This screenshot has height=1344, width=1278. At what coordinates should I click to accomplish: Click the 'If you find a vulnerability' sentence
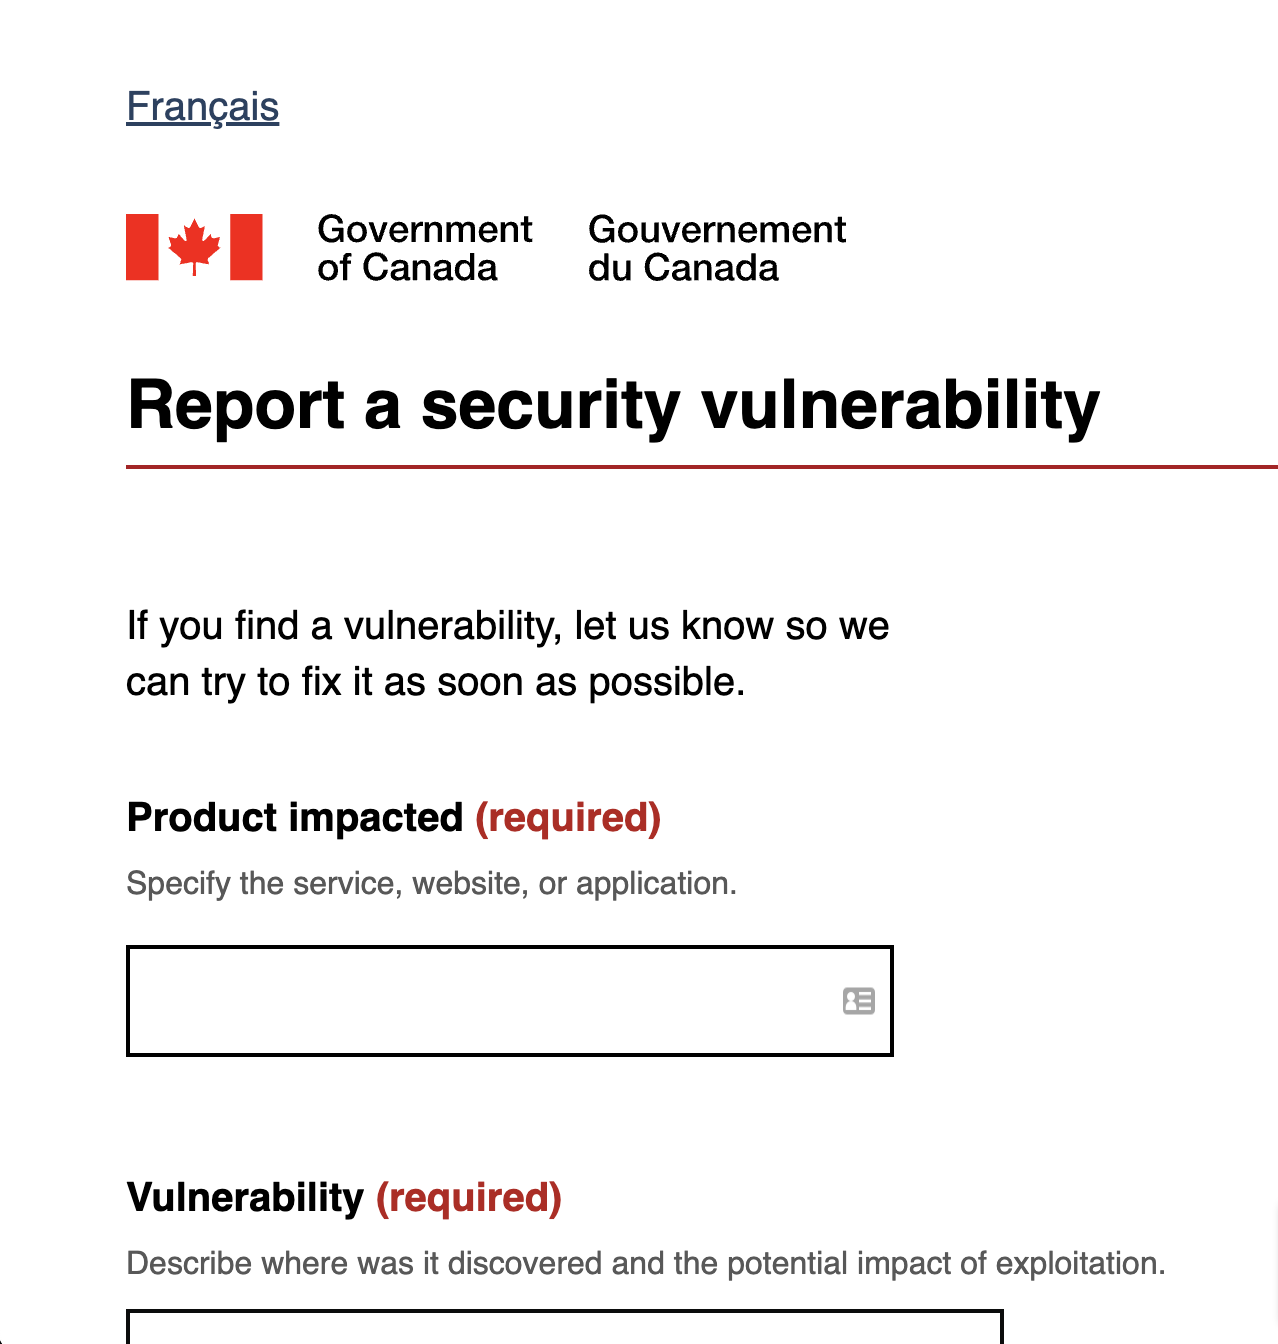point(507,626)
